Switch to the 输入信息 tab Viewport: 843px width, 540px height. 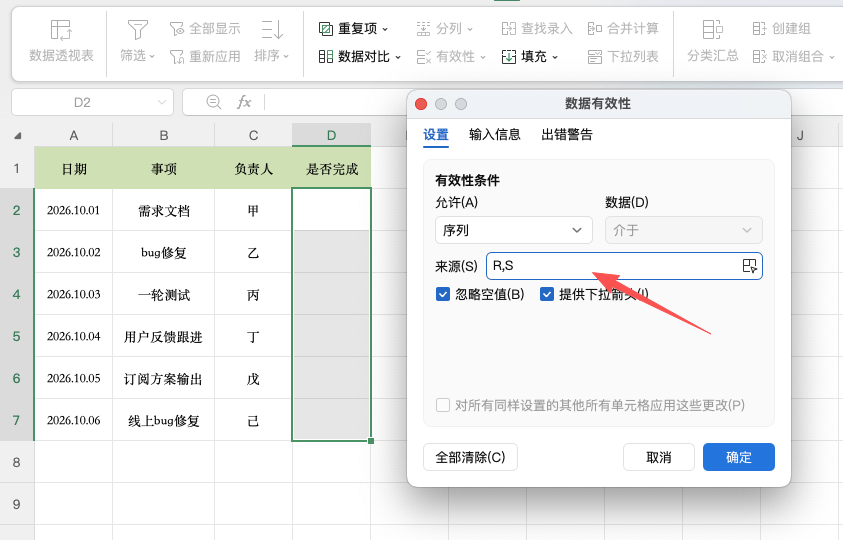point(495,134)
